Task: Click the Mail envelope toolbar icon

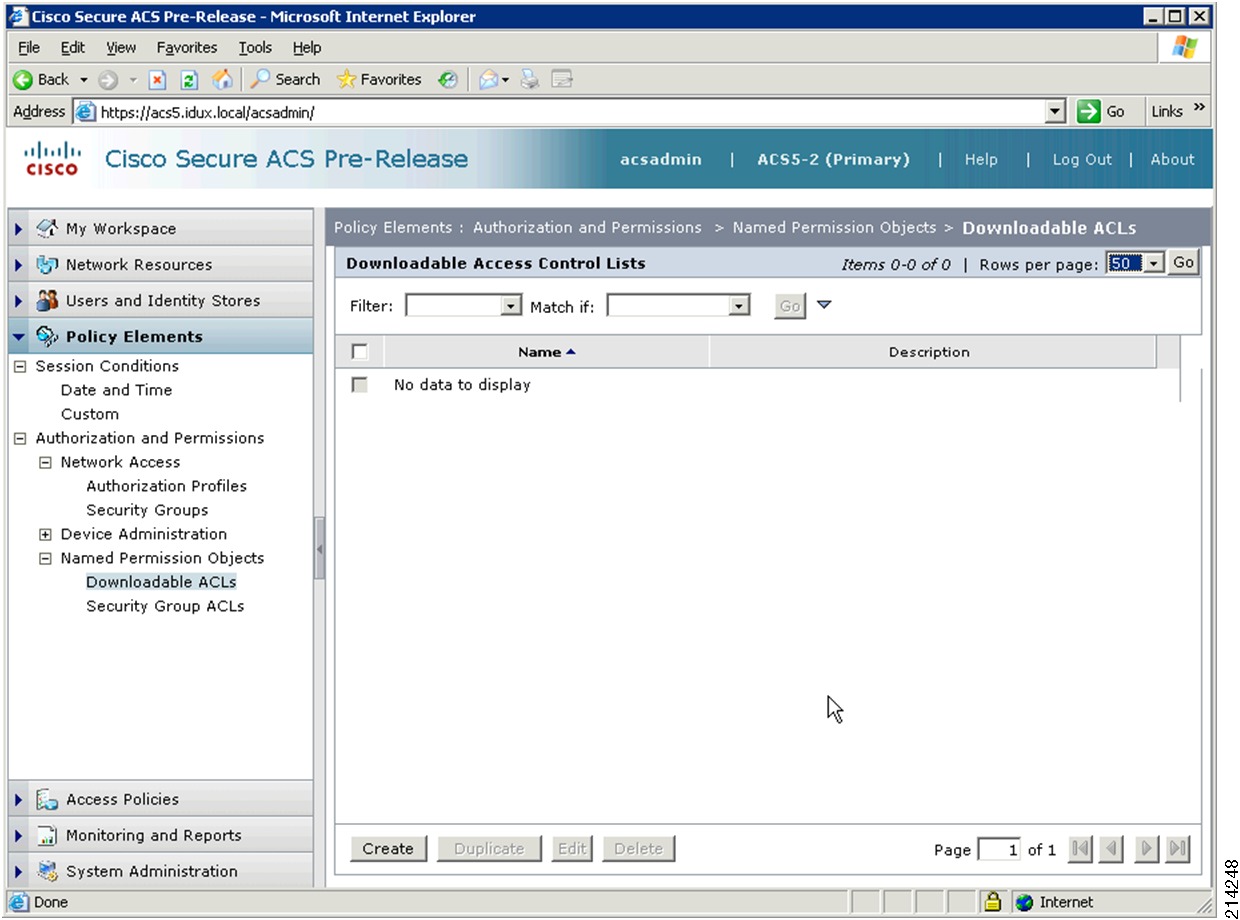Action: point(489,80)
